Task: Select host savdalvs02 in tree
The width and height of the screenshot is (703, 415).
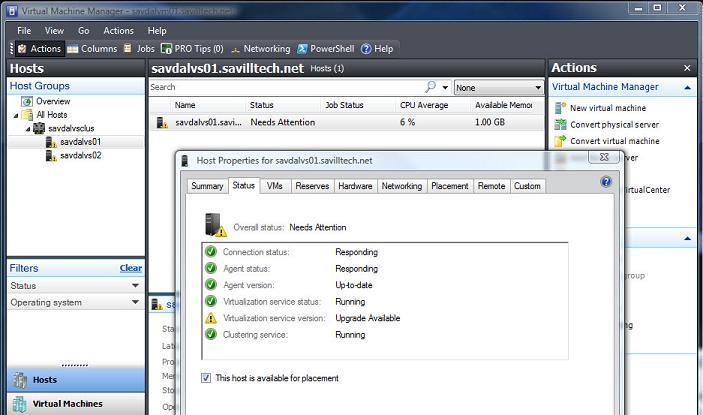Action: point(81,156)
